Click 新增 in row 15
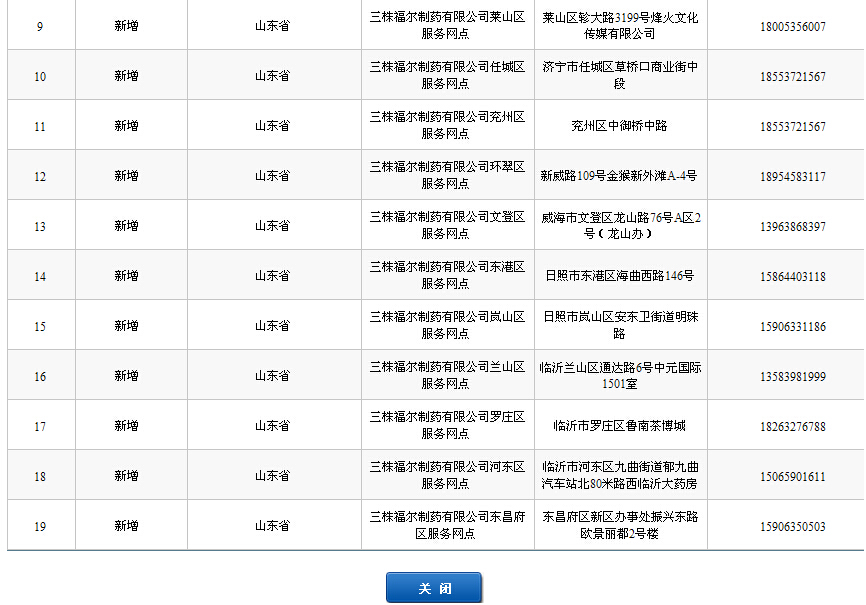This screenshot has height=605, width=866. tap(126, 325)
